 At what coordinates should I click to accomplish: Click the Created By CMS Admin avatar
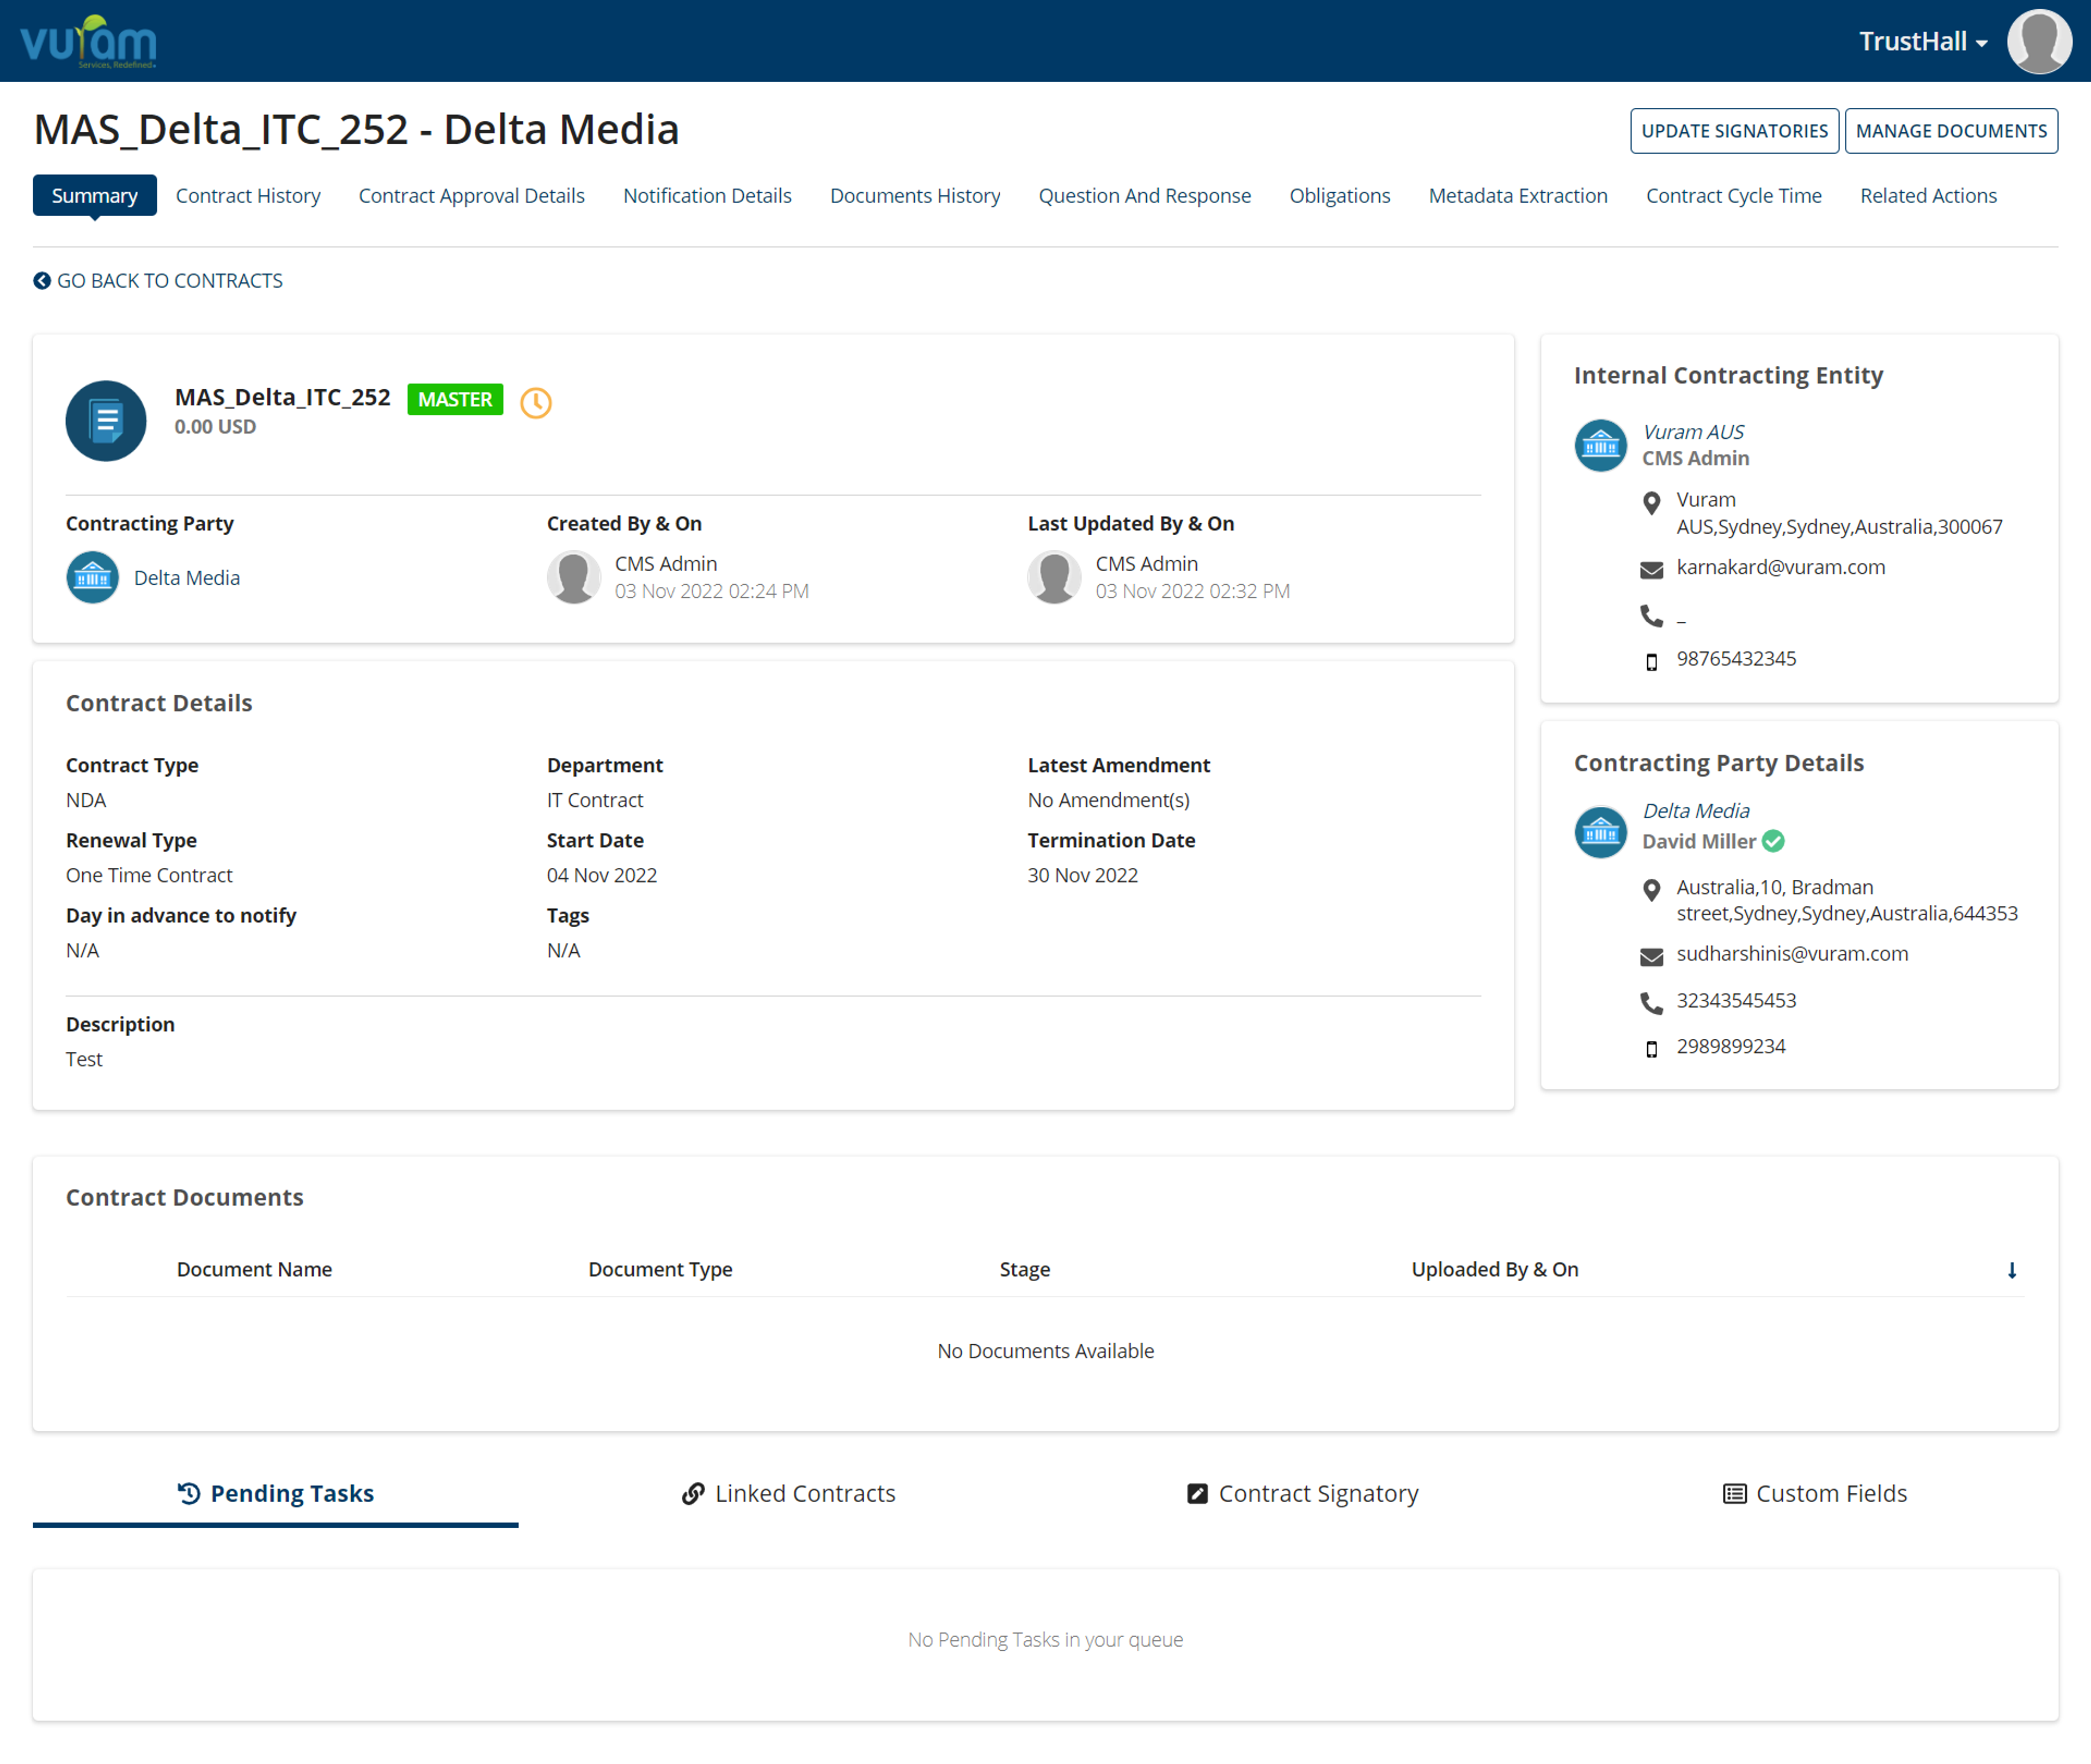573,577
